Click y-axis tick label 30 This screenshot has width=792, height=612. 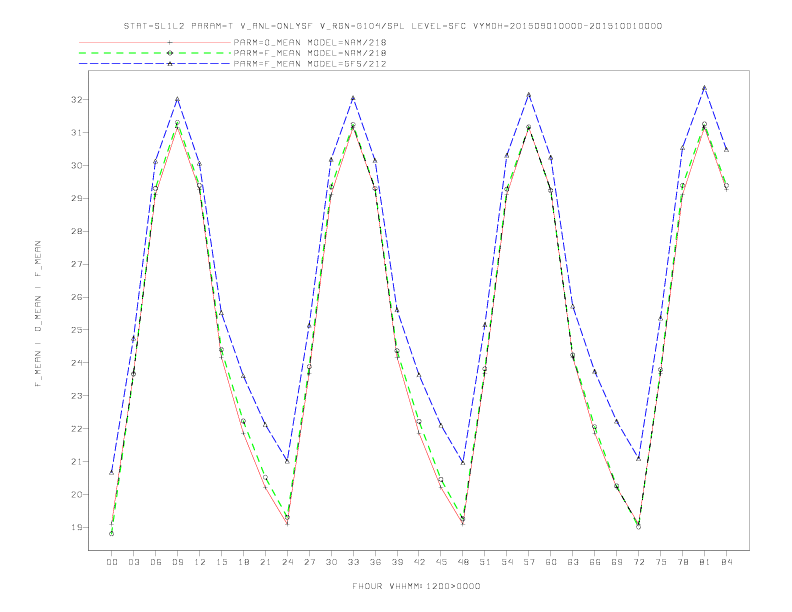(x=76, y=166)
